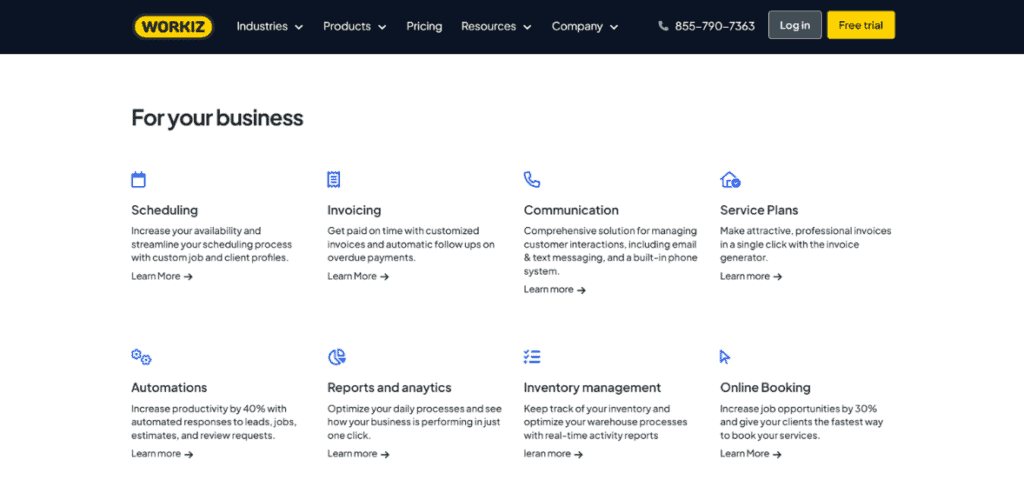
Task: Click the Online Booking cursor icon
Action: coord(725,357)
